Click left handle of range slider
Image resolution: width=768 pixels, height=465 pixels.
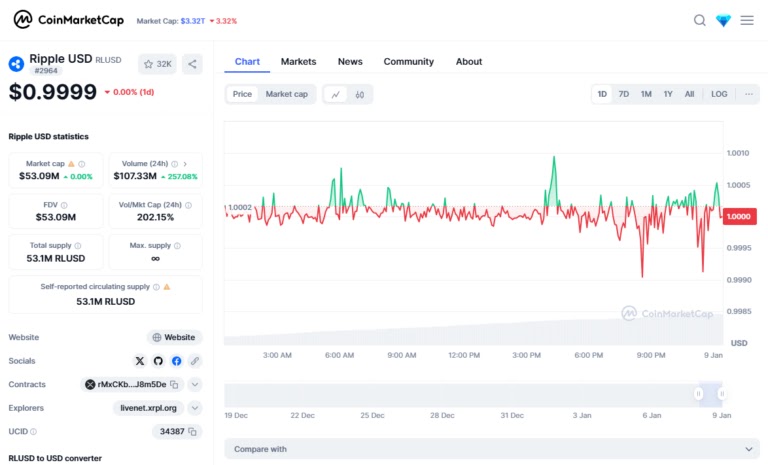(x=698, y=393)
